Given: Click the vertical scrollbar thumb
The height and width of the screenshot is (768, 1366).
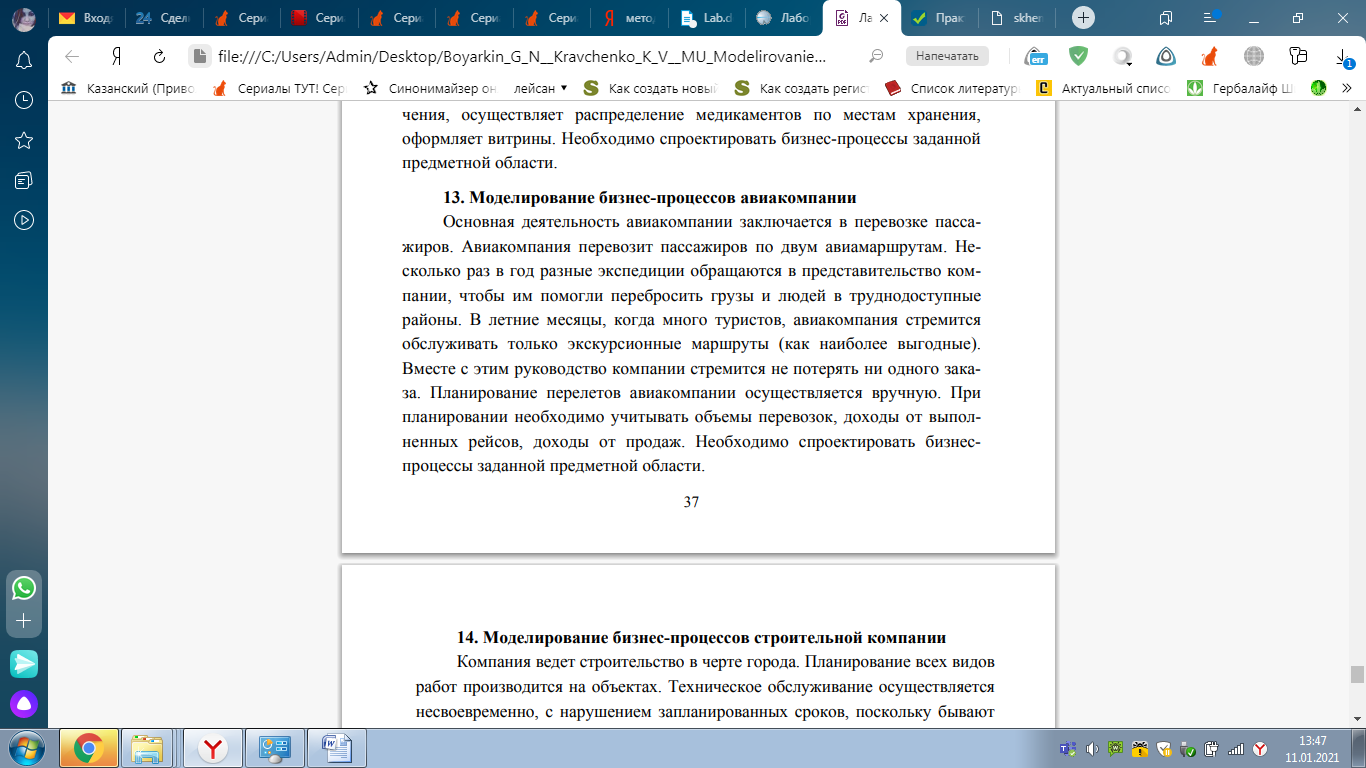Looking at the screenshot, I should click(1357, 674).
